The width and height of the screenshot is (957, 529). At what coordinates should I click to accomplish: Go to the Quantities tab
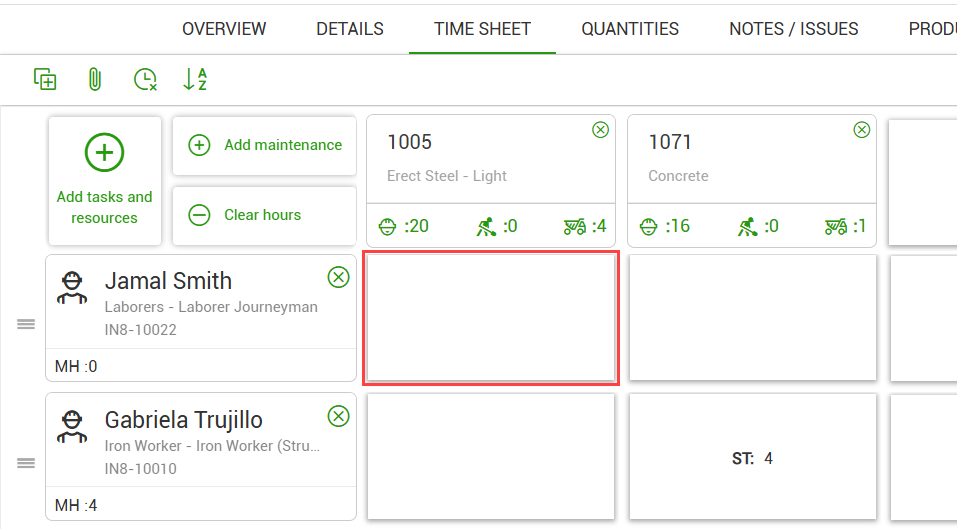point(630,29)
